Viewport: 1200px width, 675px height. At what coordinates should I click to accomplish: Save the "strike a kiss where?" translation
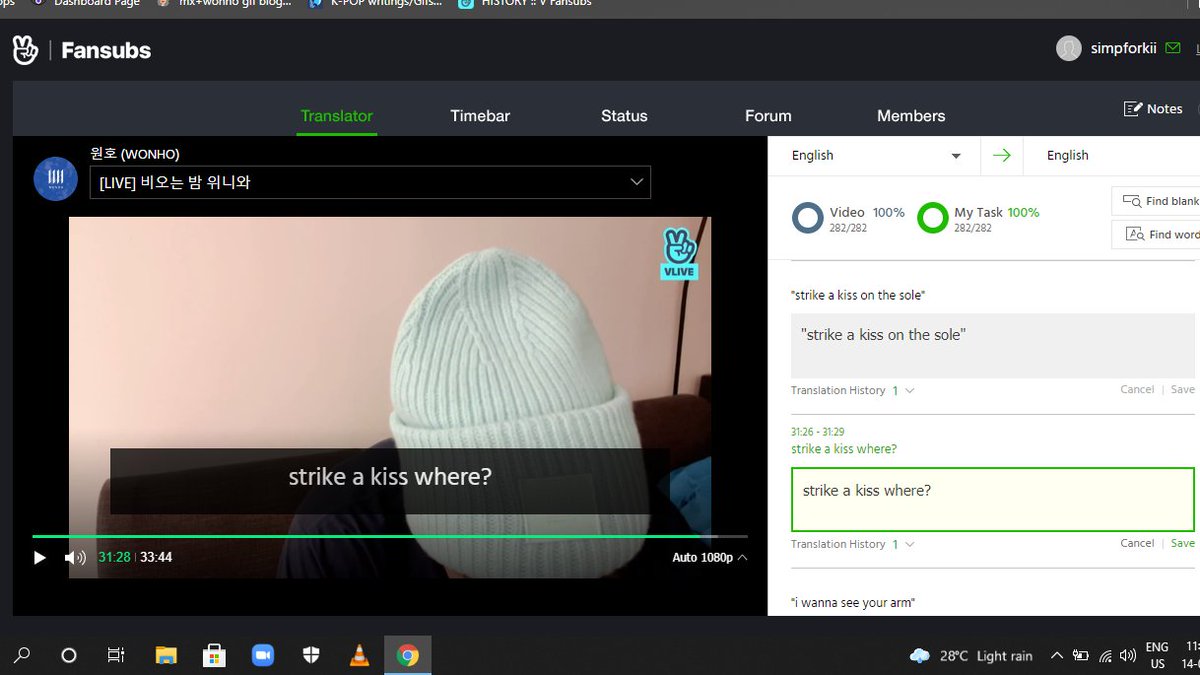1183,543
